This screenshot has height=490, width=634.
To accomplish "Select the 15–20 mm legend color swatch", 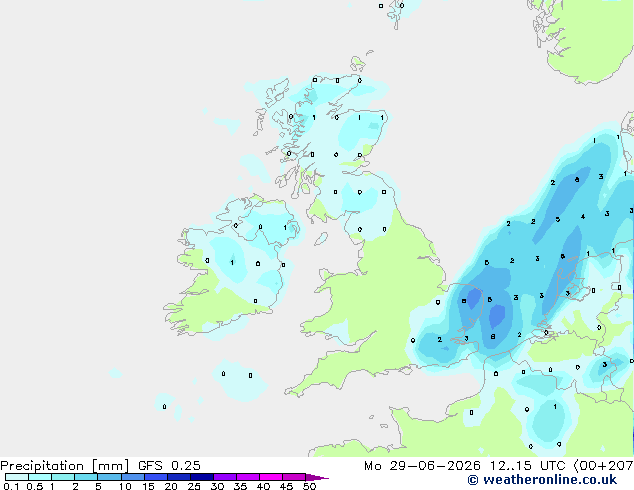I will point(155,477).
